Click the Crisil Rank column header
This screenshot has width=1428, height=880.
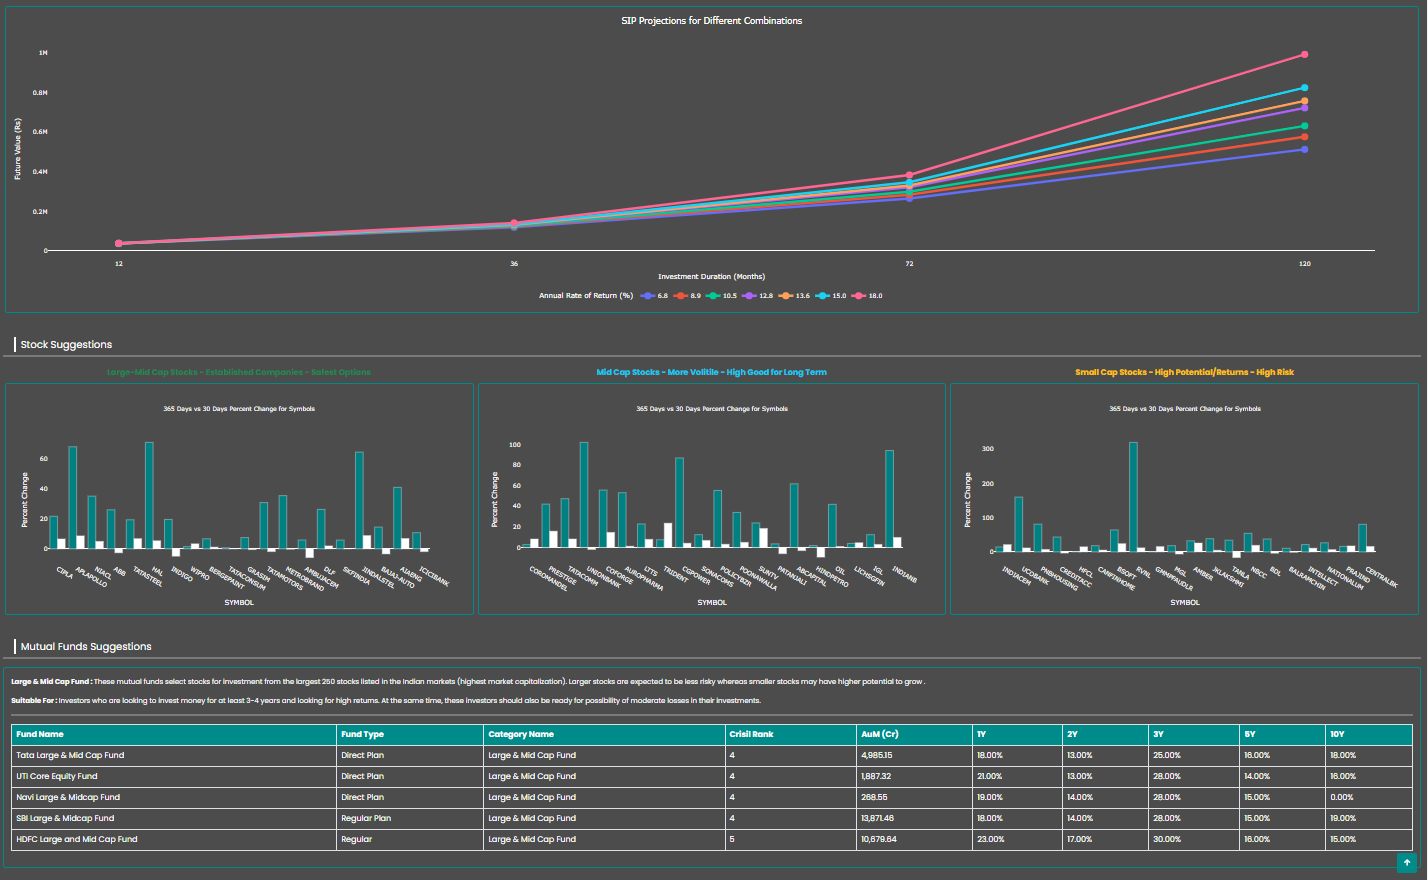click(x=751, y=734)
